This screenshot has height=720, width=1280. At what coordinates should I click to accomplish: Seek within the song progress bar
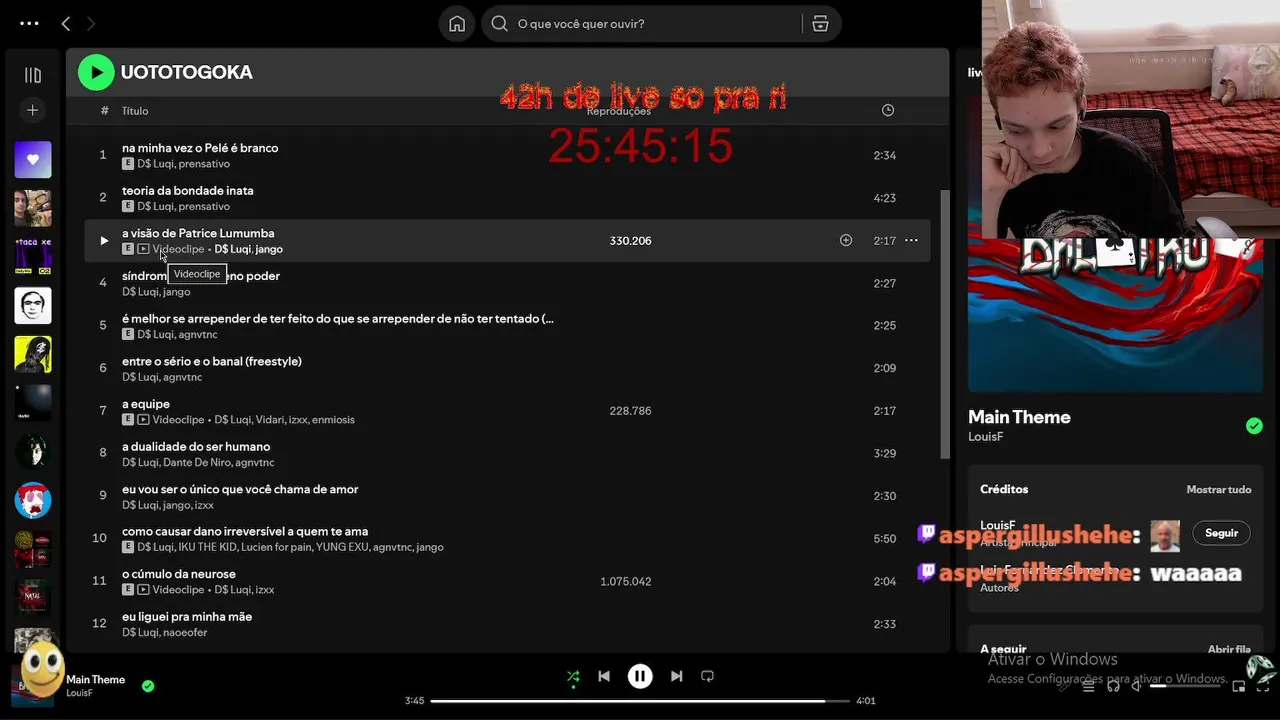point(640,701)
